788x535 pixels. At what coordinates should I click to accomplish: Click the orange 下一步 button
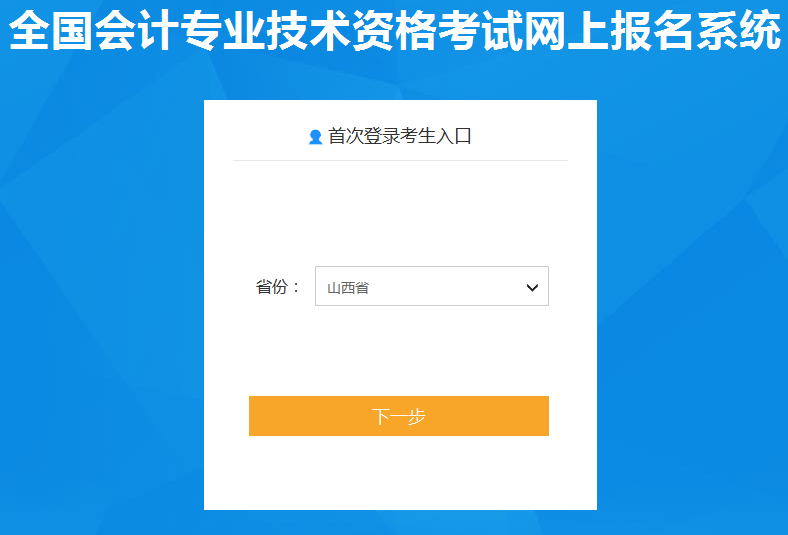[399, 415]
